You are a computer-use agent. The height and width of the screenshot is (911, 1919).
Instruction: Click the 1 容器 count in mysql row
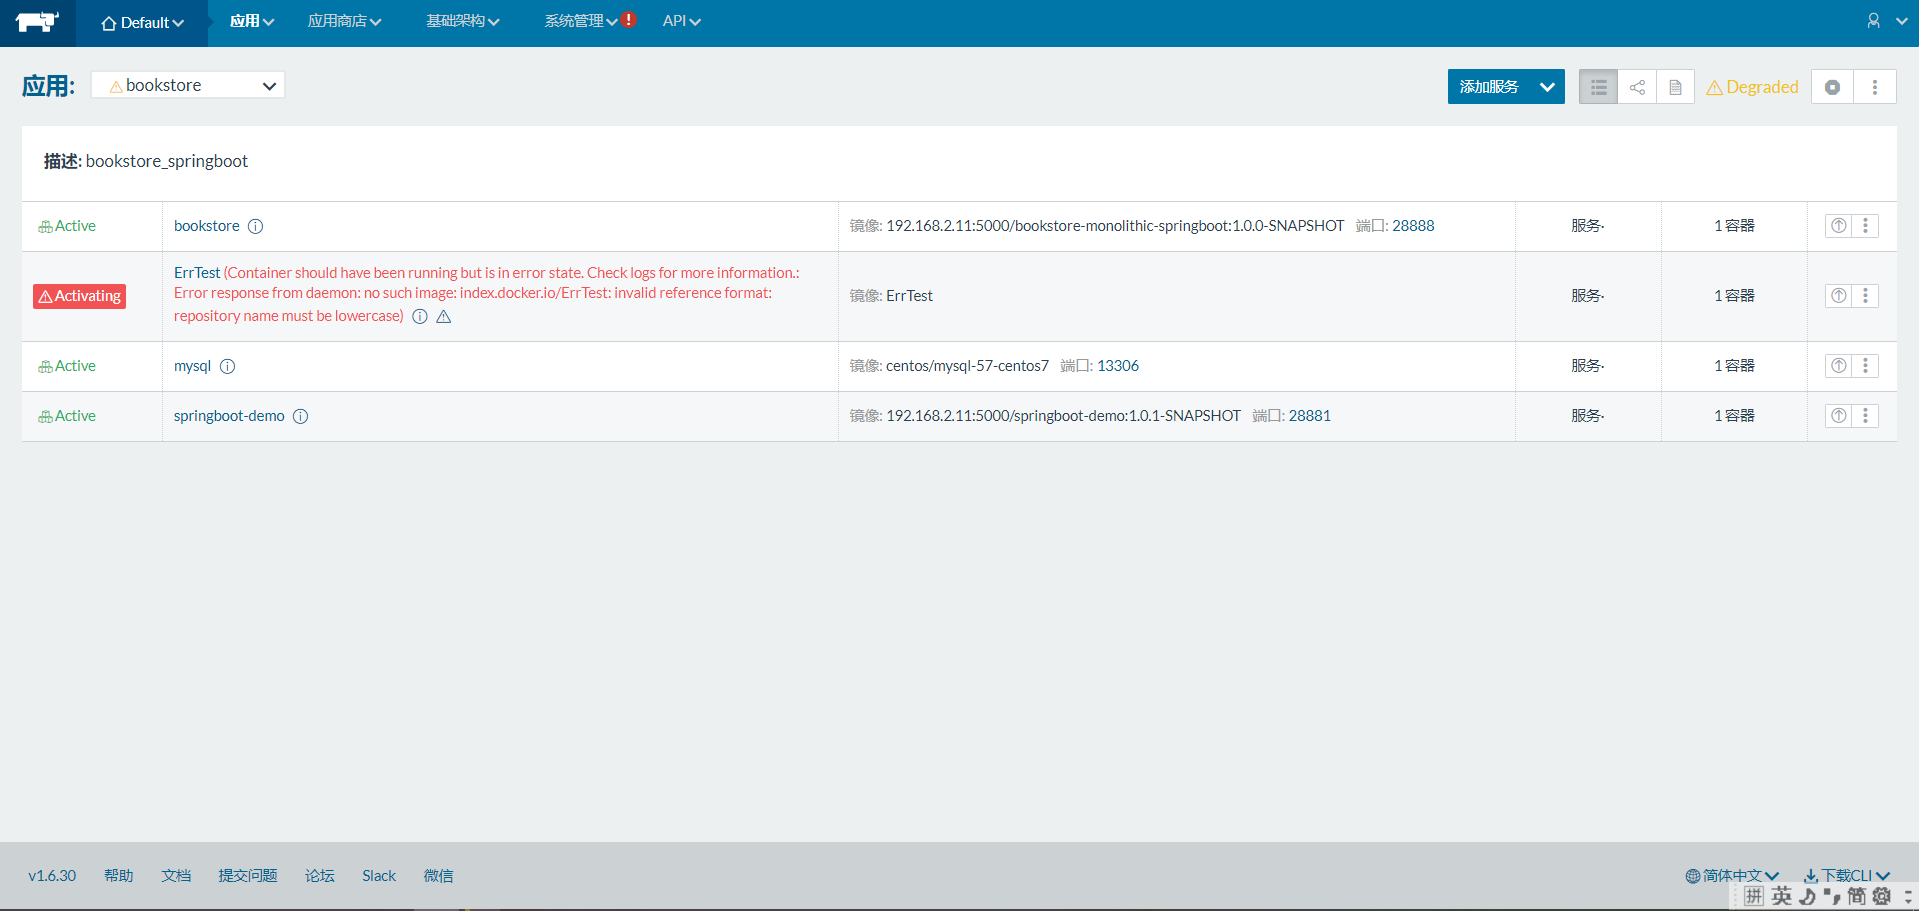click(x=1734, y=366)
